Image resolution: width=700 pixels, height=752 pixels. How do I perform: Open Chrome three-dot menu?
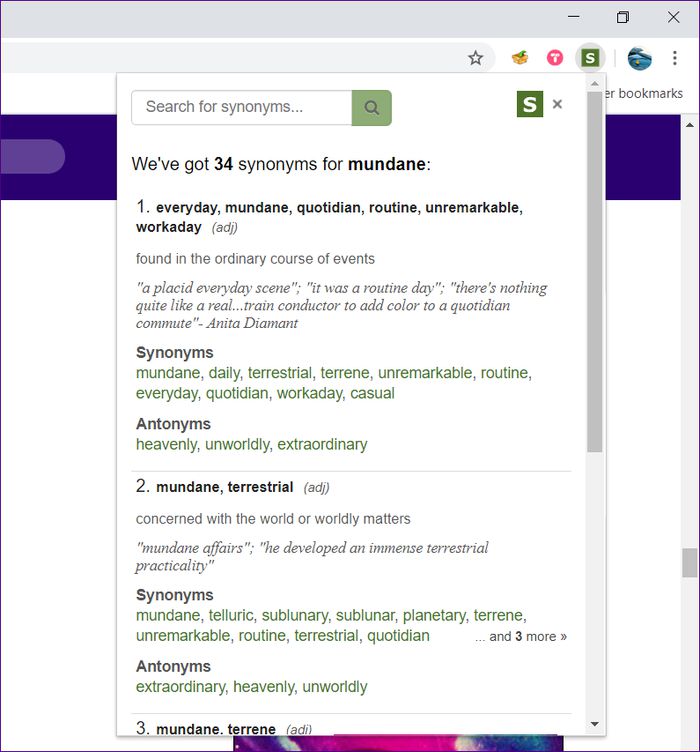point(675,59)
